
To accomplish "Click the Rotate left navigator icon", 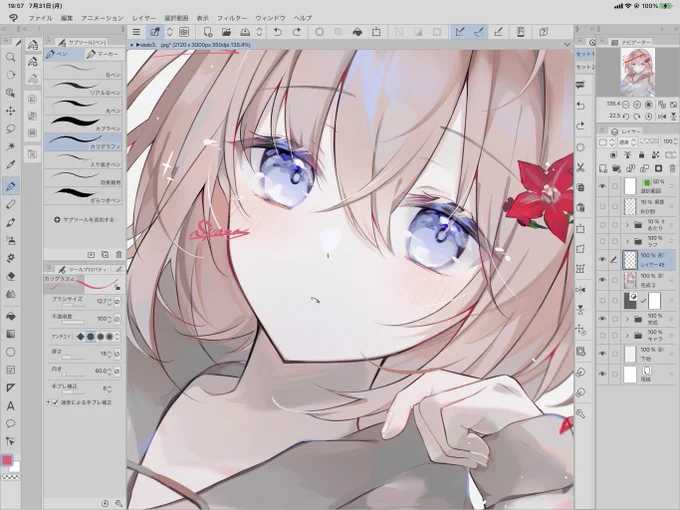I will pos(626,116).
